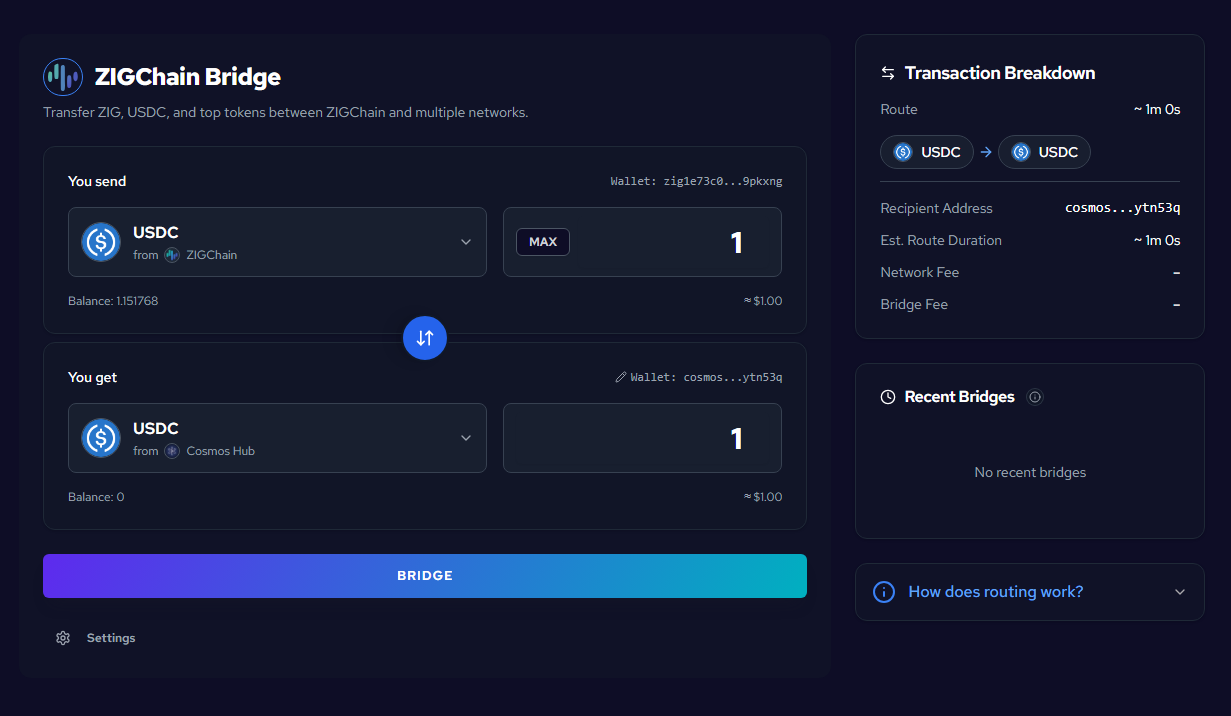Click the clock icon next to Recent Bridges
The width and height of the screenshot is (1231, 716).
(x=888, y=397)
